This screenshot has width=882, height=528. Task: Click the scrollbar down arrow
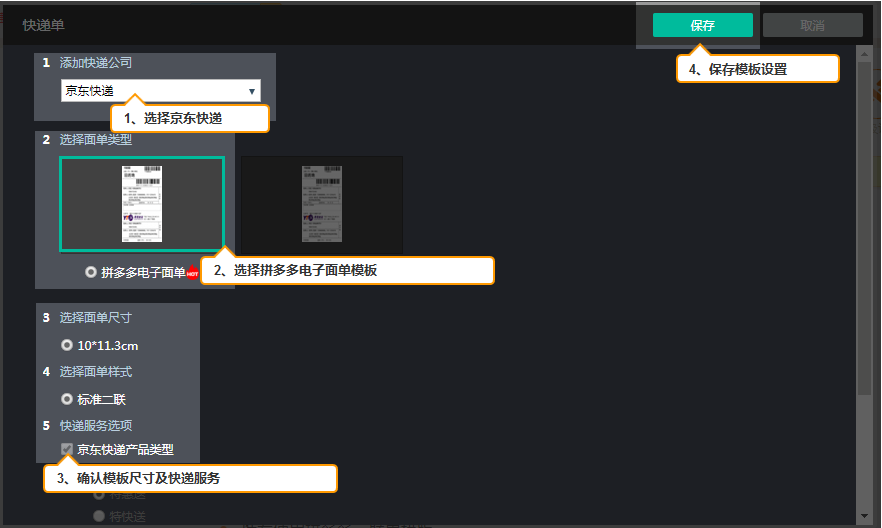point(865,516)
